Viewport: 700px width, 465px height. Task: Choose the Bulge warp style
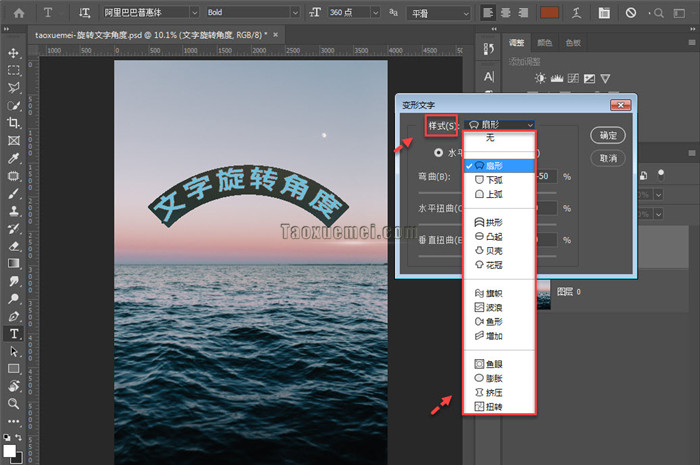click(499, 237)
